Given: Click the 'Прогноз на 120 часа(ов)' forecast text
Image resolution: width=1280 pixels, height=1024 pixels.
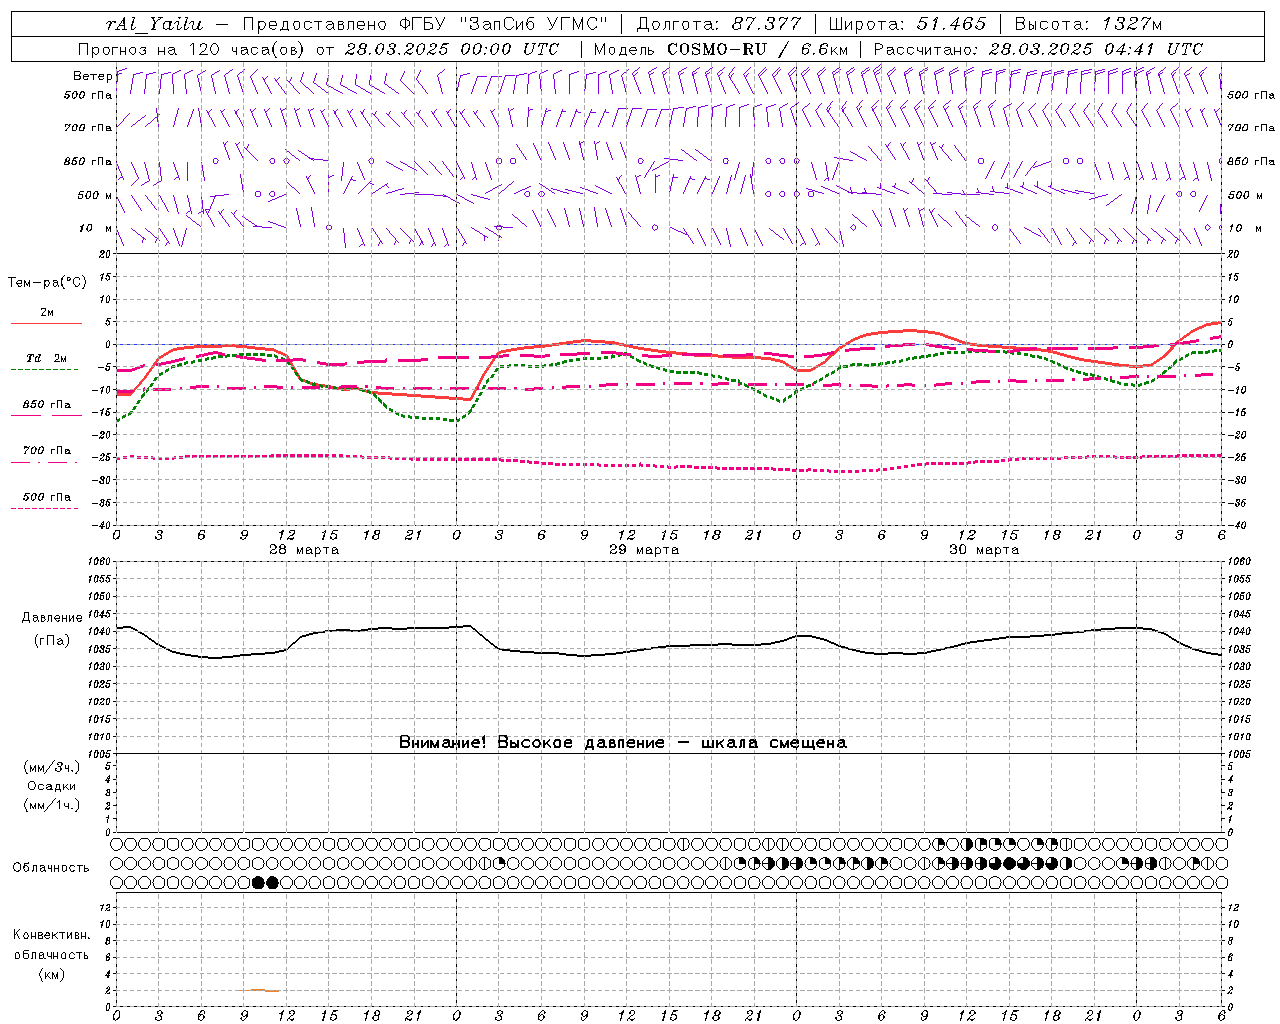Looking at the screenshot, I should 192,49.
